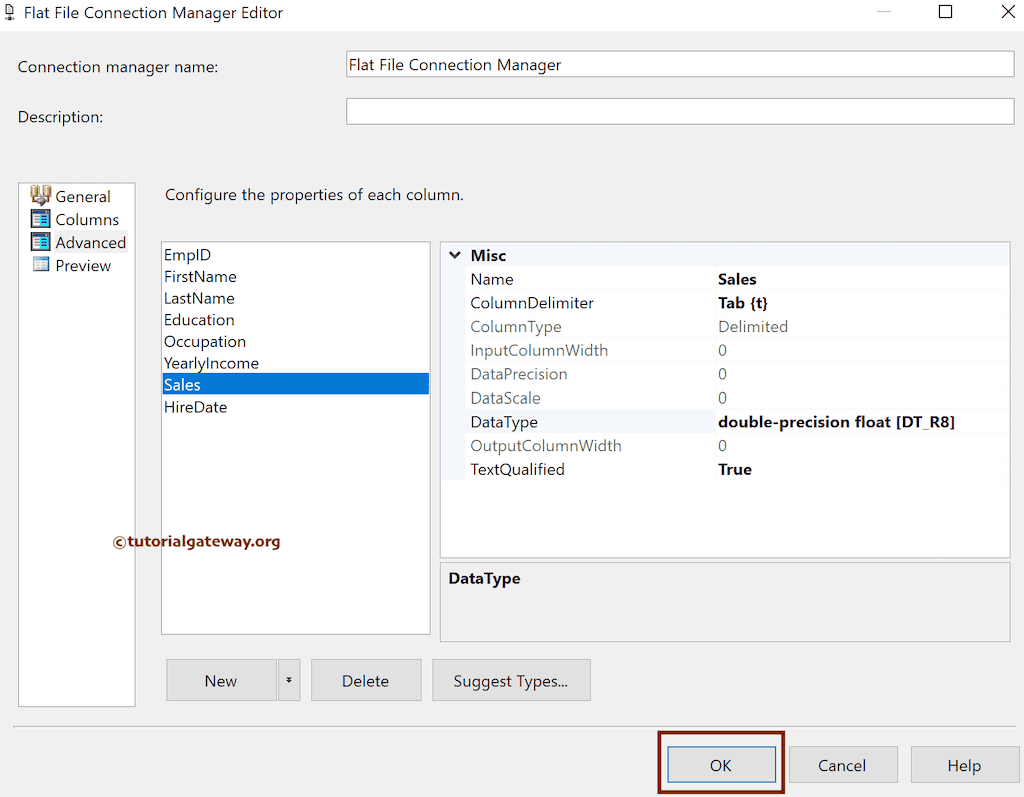Screen dimensions: 1024x797
Task: Collapse the Misc property group
Action: point(456,255)
